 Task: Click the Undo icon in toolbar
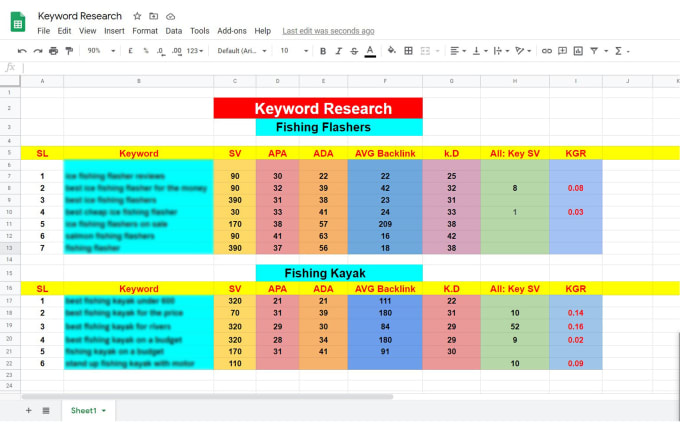point(22,51)
